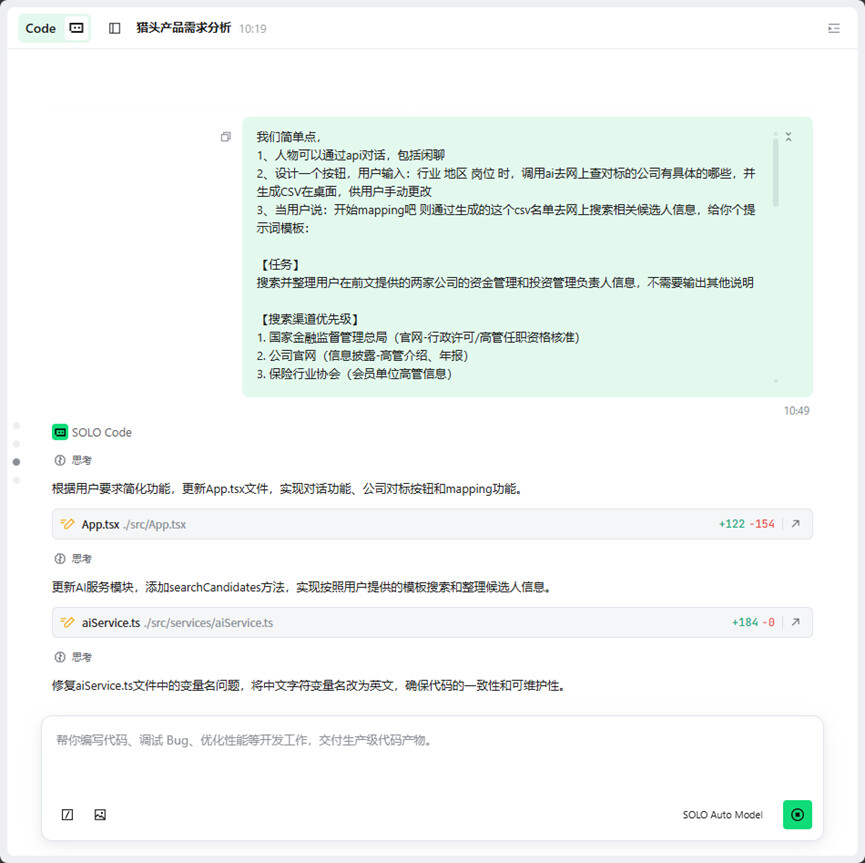Stop generation with the green stop button
The image size is (865, 863).
click(x=797, y=814)
